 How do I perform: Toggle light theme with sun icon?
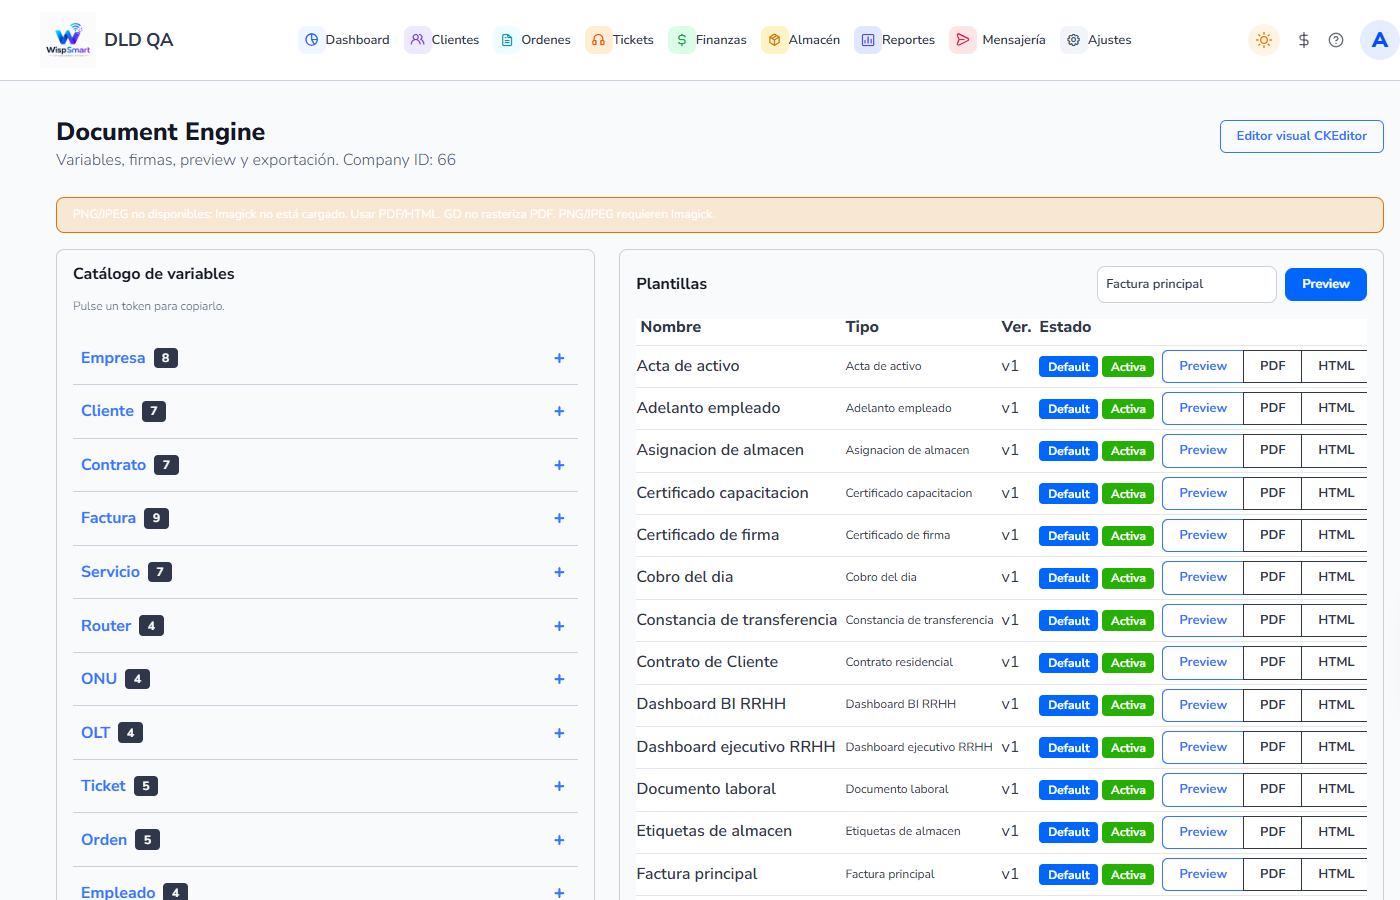point(1264,40)
